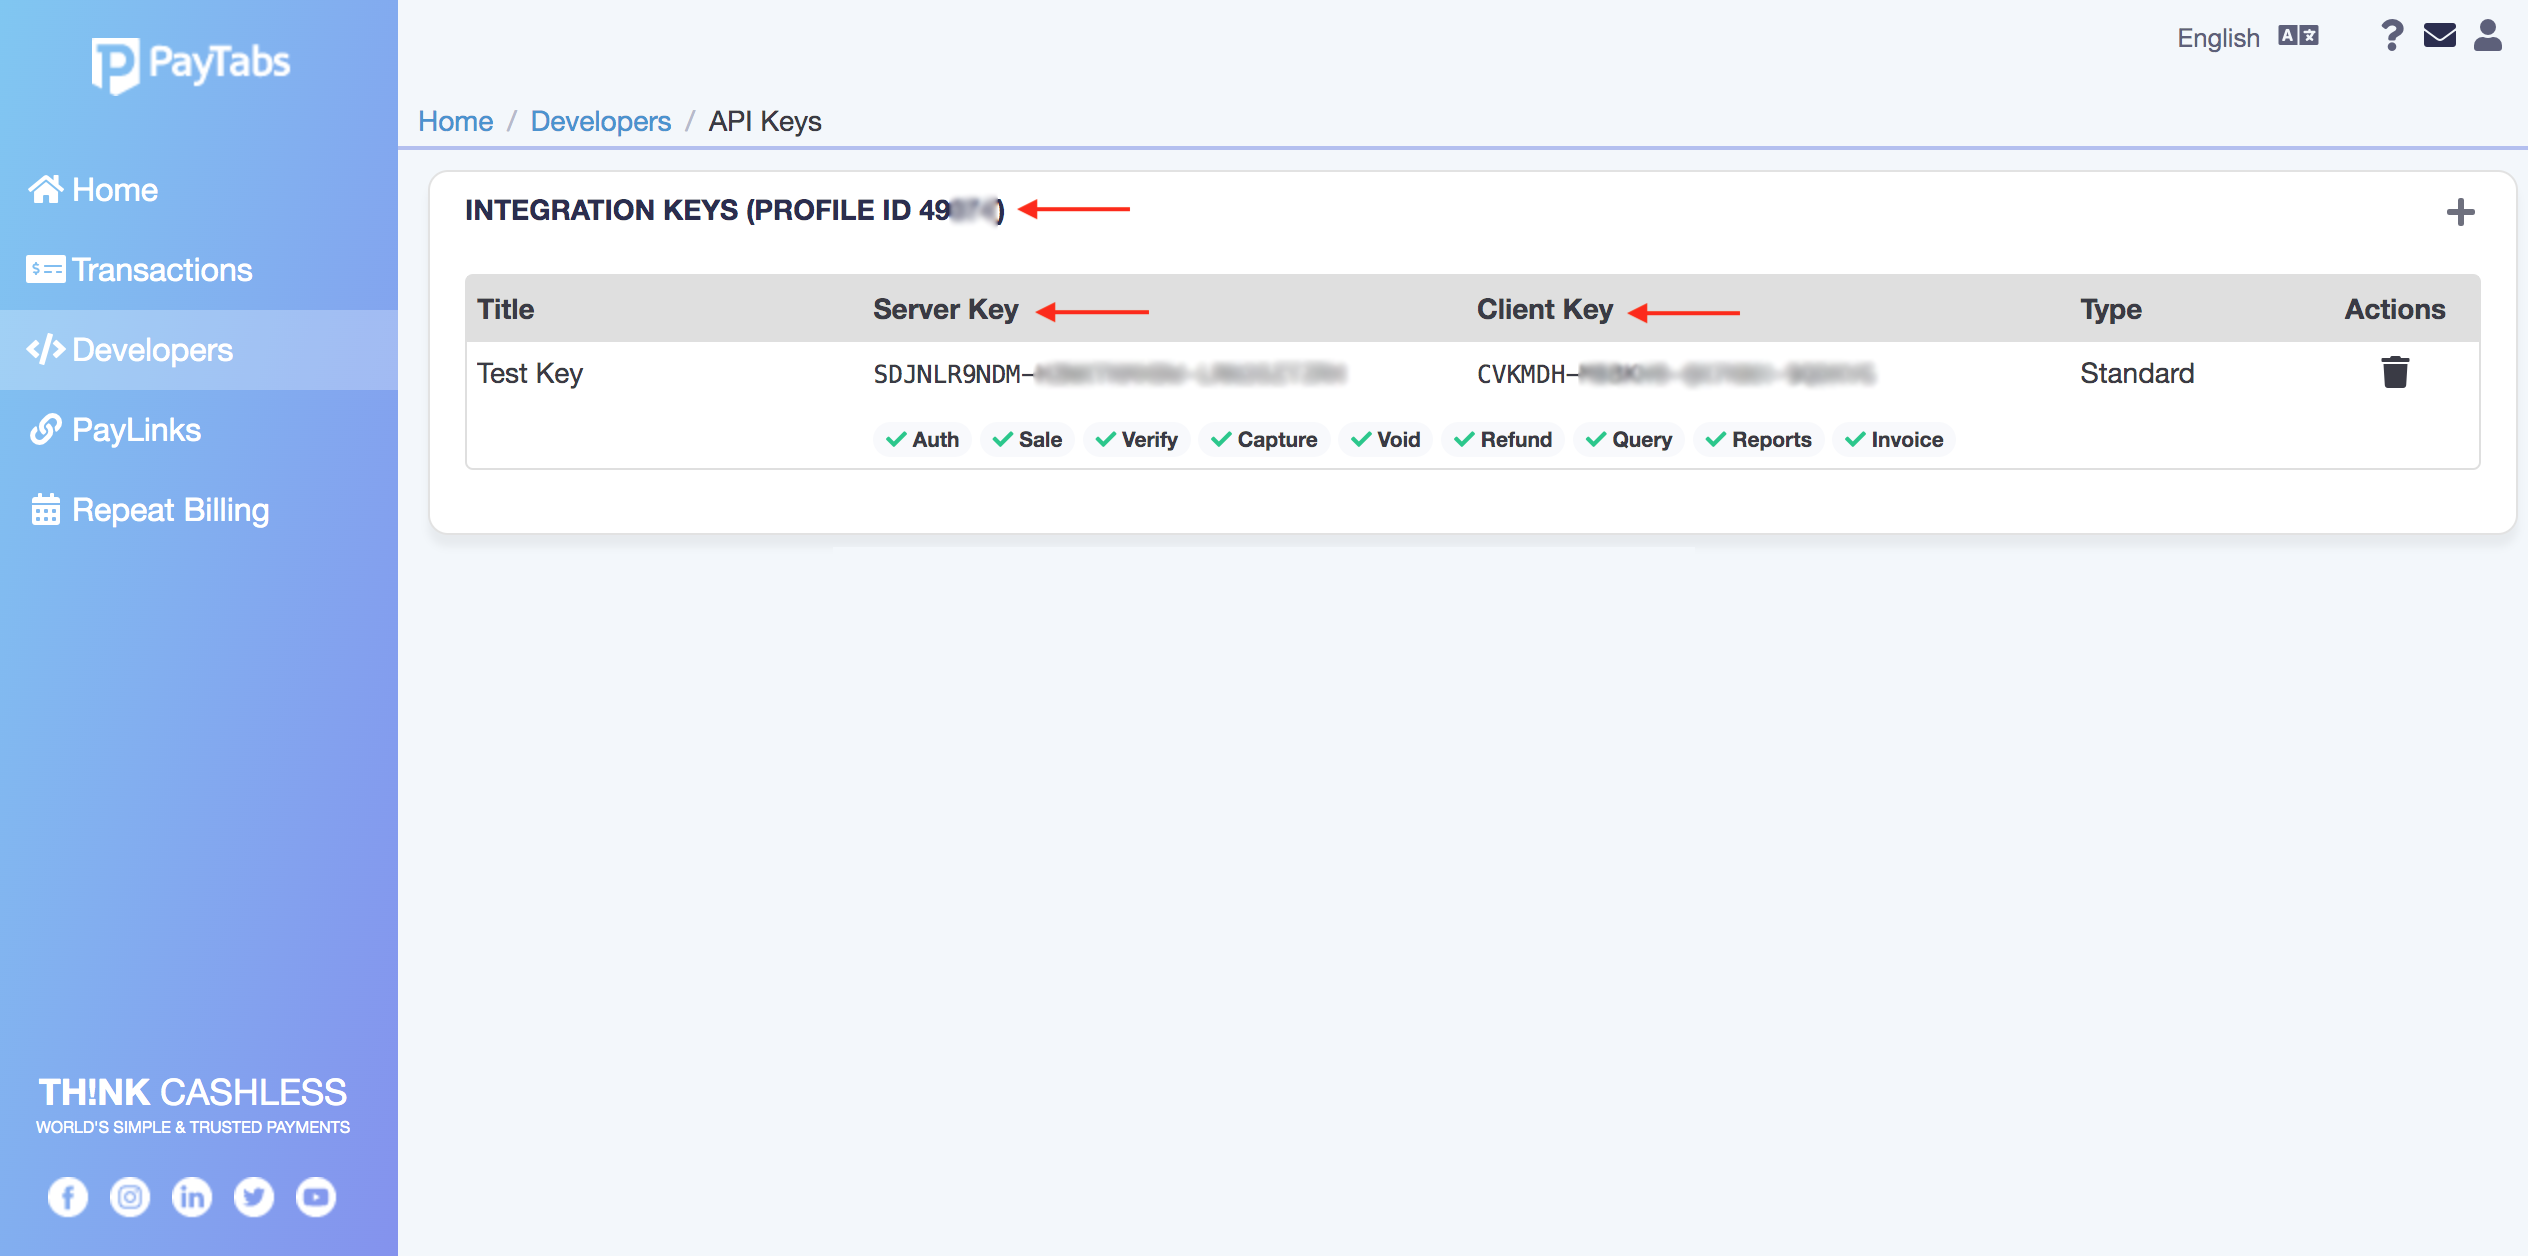
Task: Open the English language selector
Action: [x=2218, y=38]
